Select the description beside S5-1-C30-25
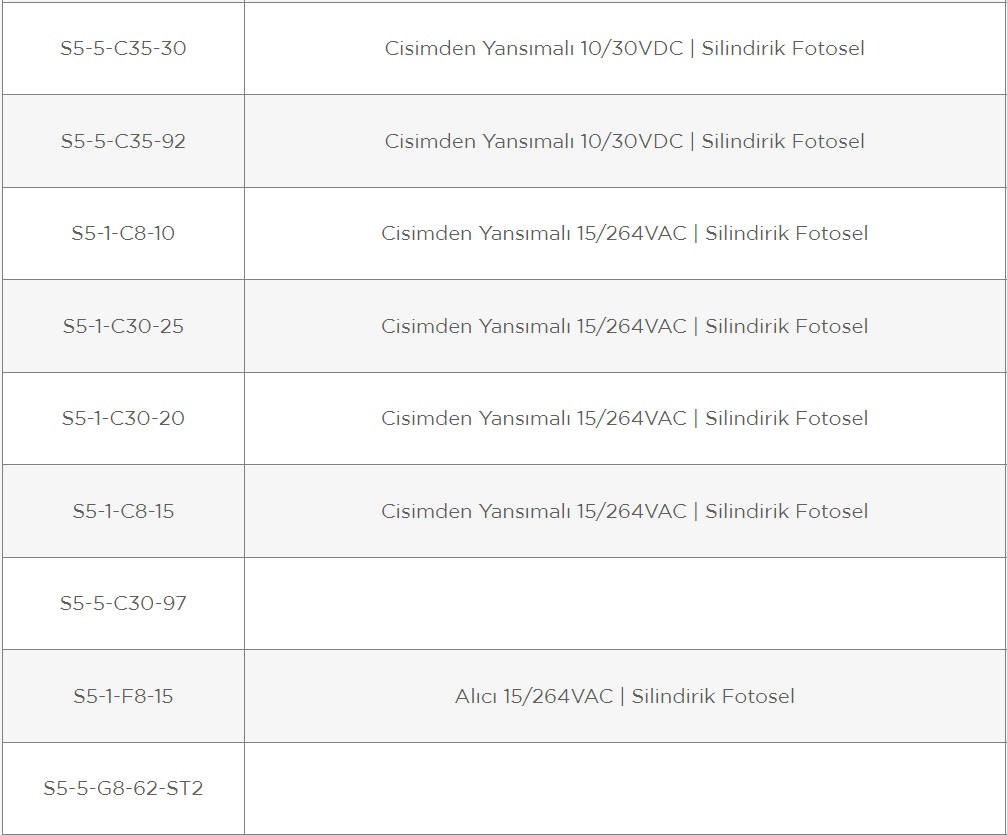The width and height of the screenshot is (1007, 835). point(624,326)
